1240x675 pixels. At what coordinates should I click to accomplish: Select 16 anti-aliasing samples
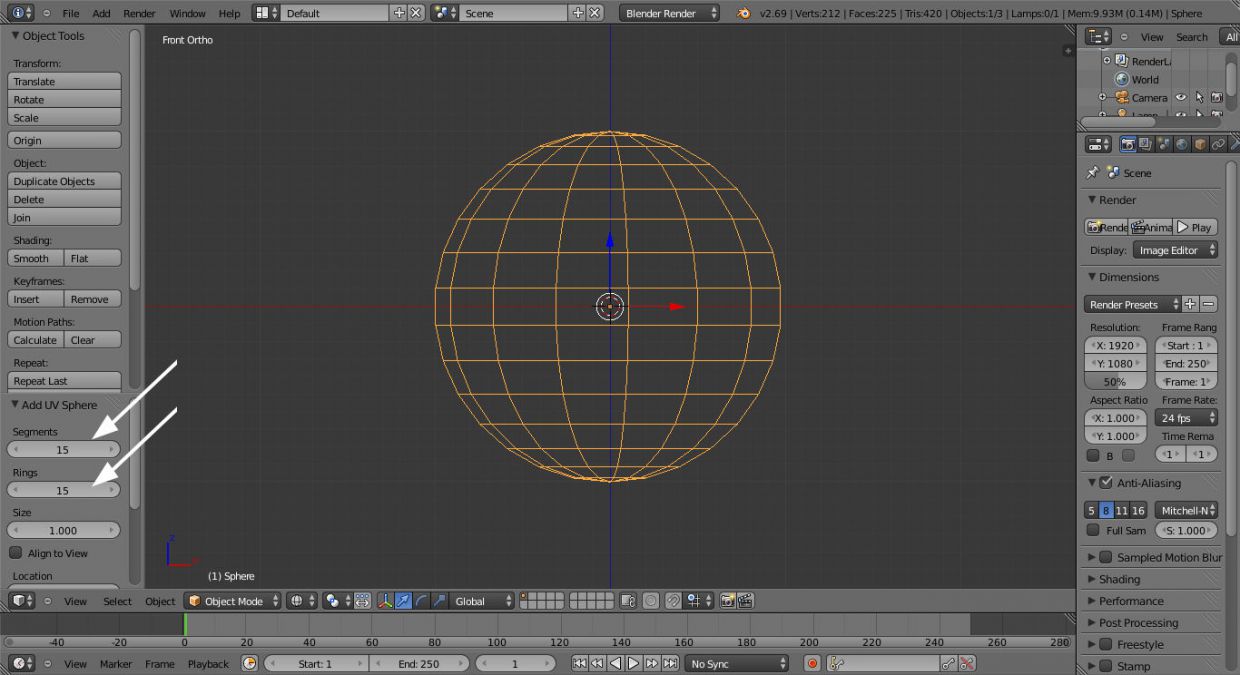(x=1138, y=510)
